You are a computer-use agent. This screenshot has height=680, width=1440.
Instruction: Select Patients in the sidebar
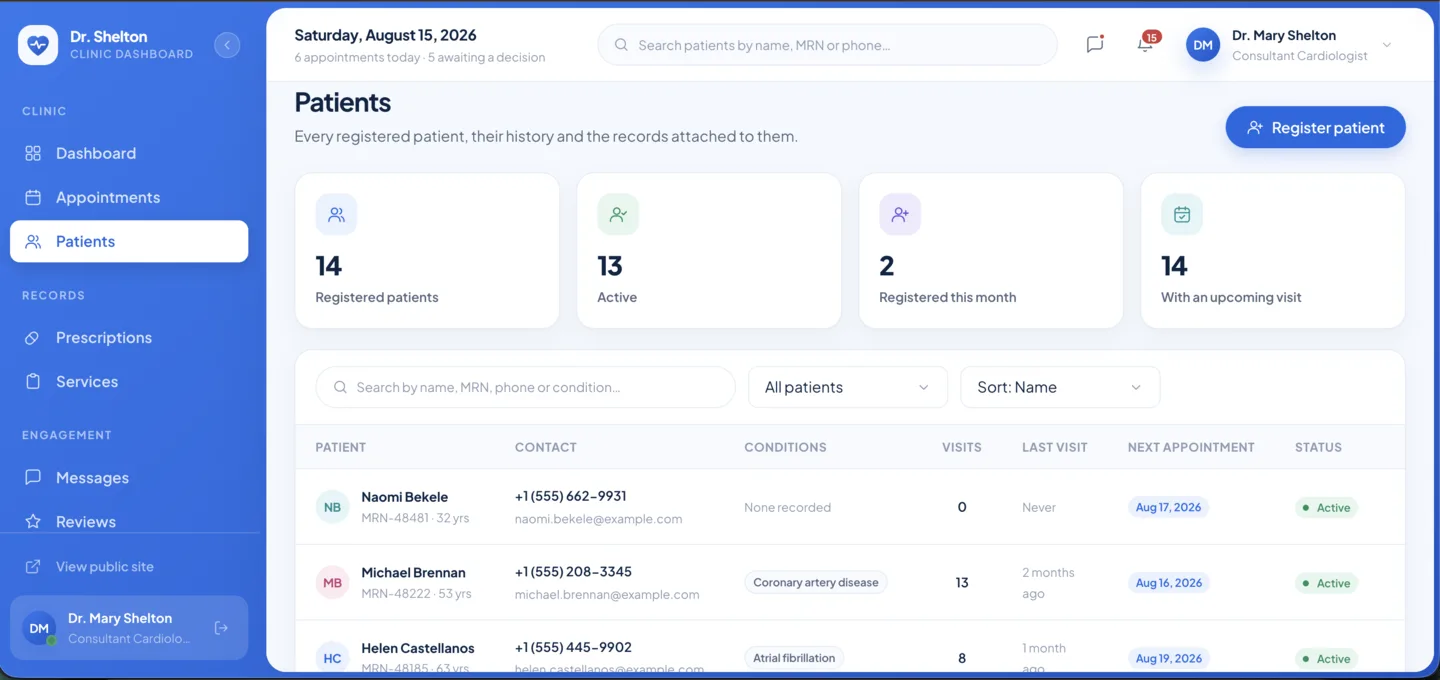tap(129, 241)
